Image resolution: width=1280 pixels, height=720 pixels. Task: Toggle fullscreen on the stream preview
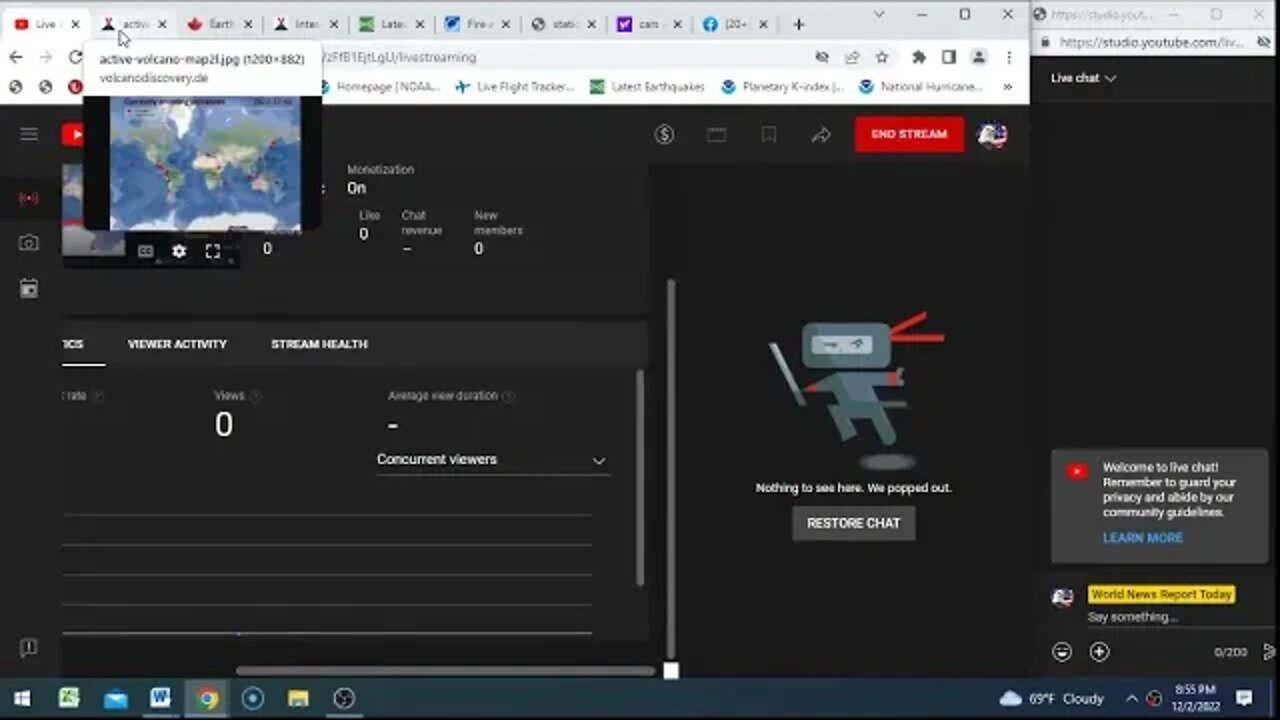[x=212, y=251]
